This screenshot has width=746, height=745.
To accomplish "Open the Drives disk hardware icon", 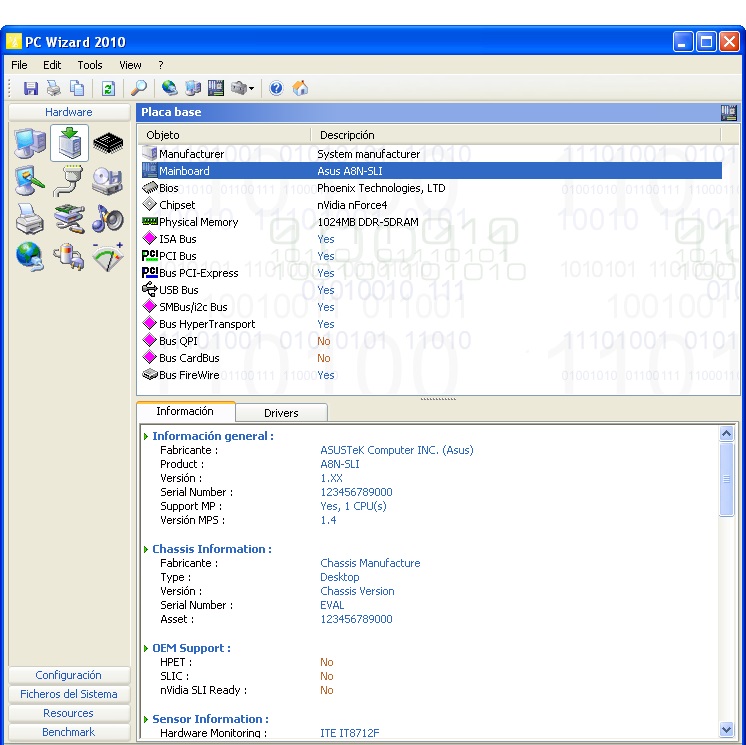I will [x=108, y=182].
